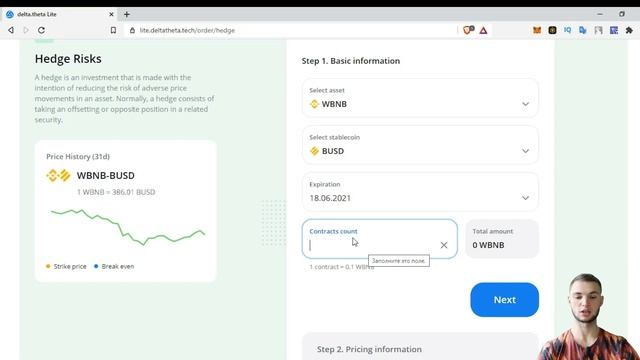Expand the Select stablecoin BUSD dropdown

420,145
